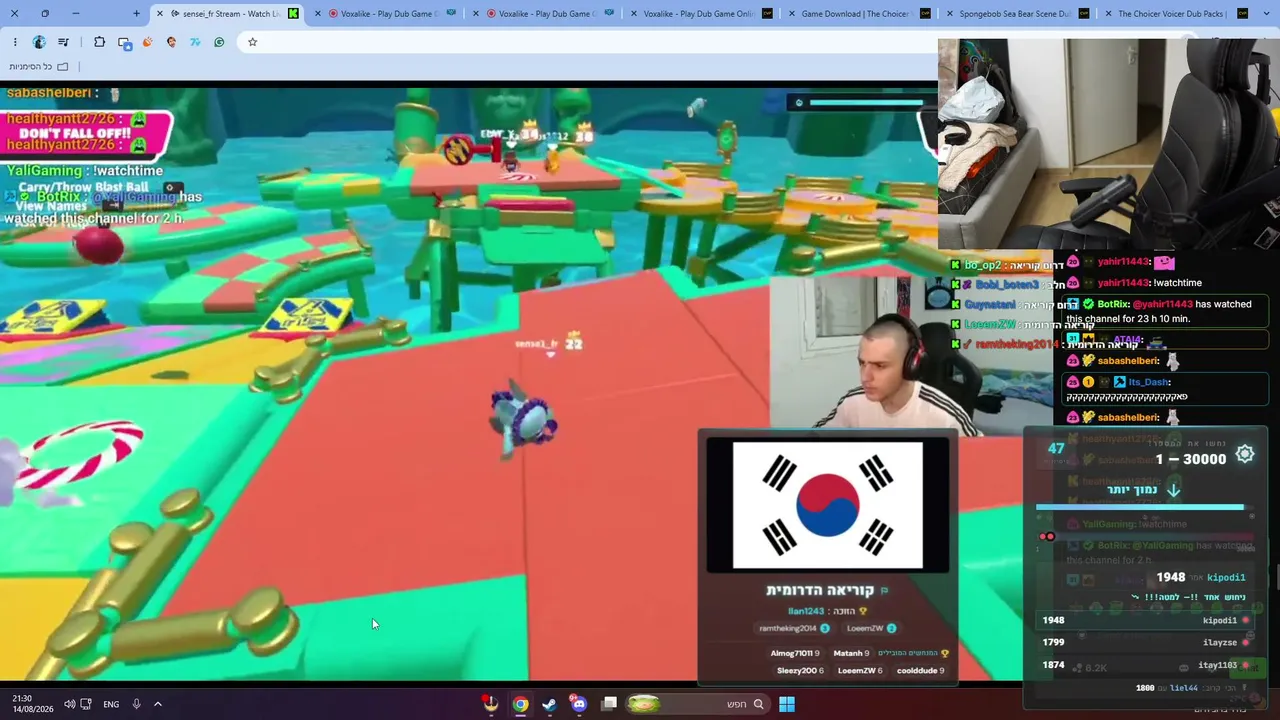Open the Windows Start menu
This screenshot has height=720, width=1280.
(x=787, y=704)
